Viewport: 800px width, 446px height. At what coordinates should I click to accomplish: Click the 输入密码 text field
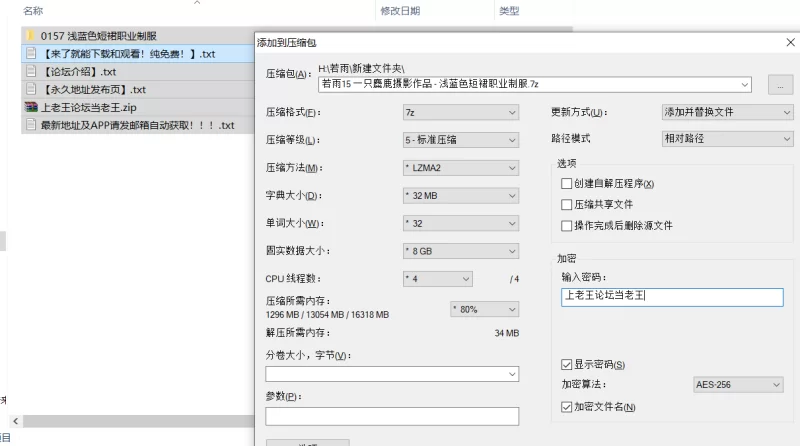click(671, 295)
